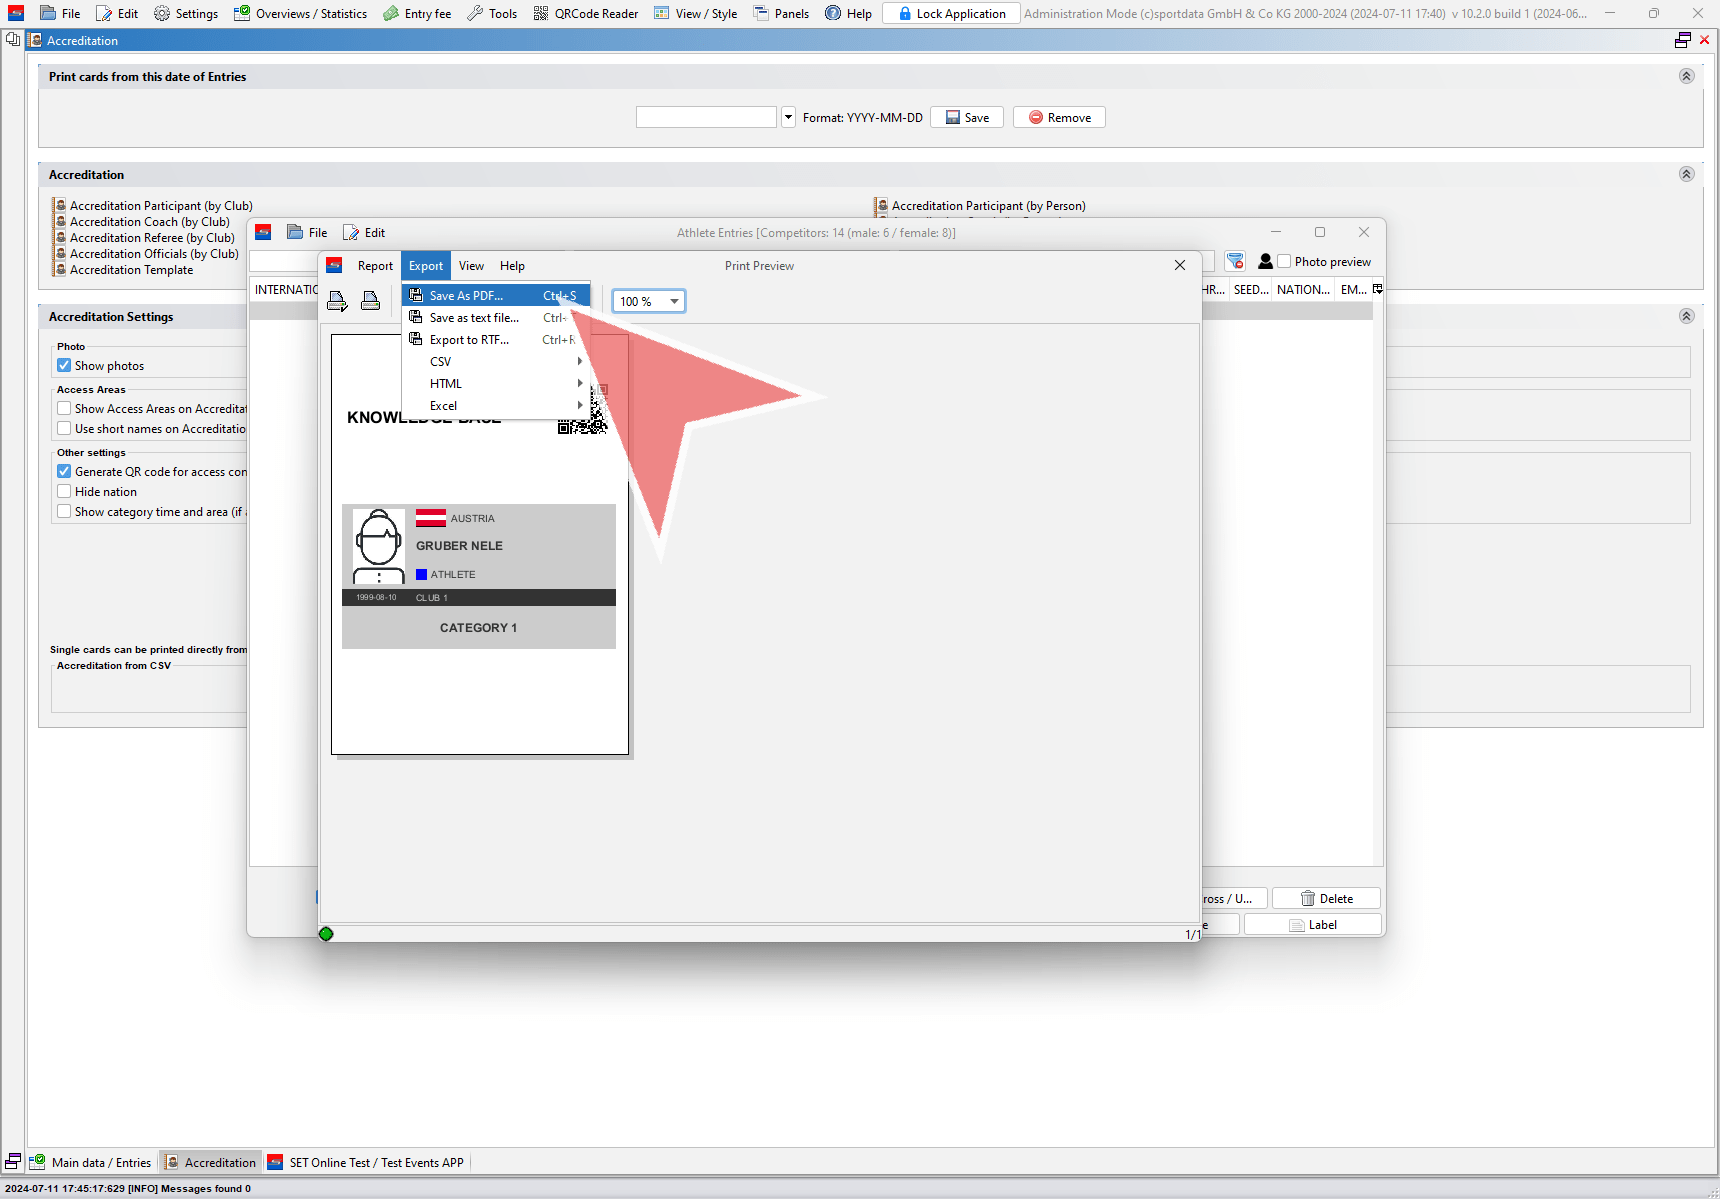Click the first printer icon in Print Preview
Image resolution: width=1720 pixels, height=1200 pixels.
click(x=337, y=301)
